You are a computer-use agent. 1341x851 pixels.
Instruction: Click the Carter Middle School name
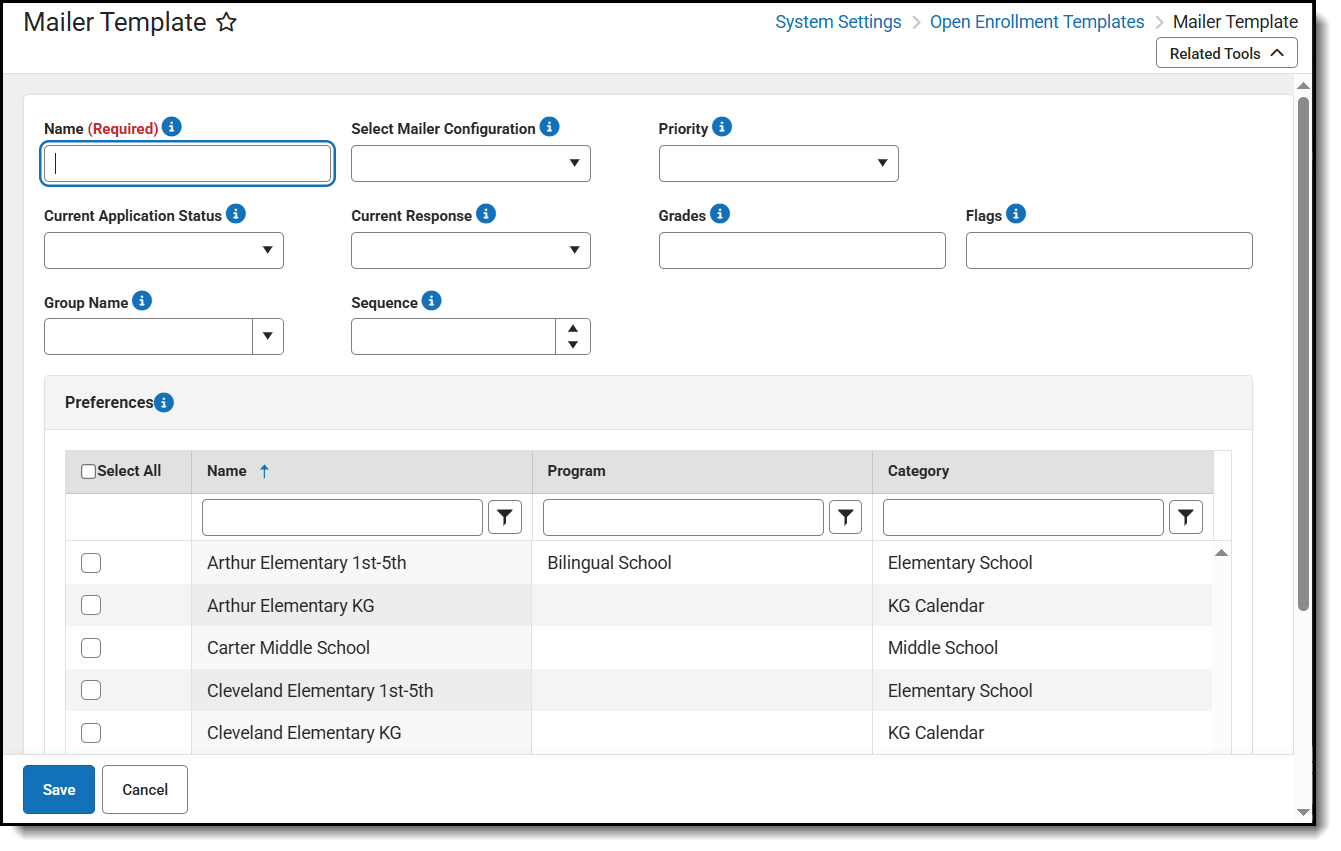[x=288, y=648]
